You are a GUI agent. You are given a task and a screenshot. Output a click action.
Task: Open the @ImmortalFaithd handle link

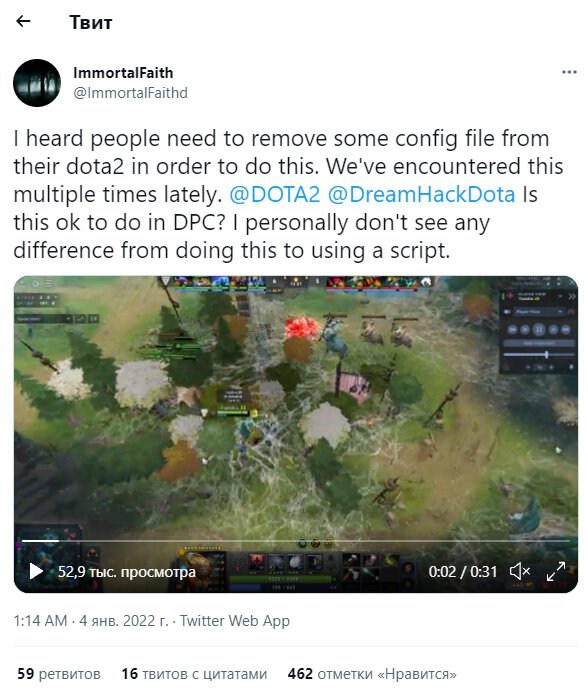[130, 93]
